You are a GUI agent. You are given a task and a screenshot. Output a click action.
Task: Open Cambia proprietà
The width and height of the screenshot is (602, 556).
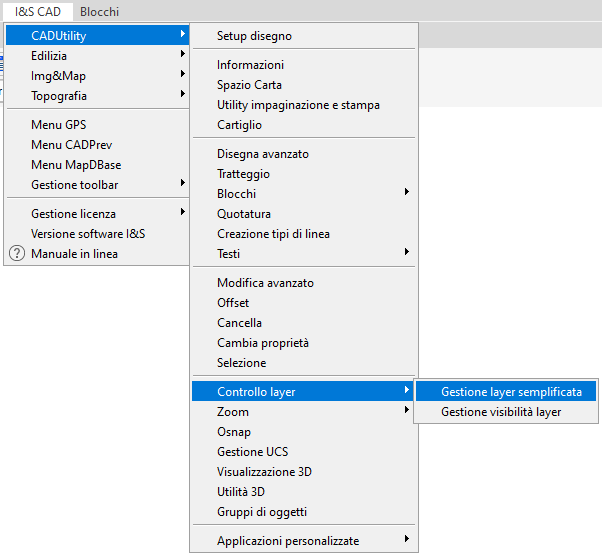coord(304,343)
